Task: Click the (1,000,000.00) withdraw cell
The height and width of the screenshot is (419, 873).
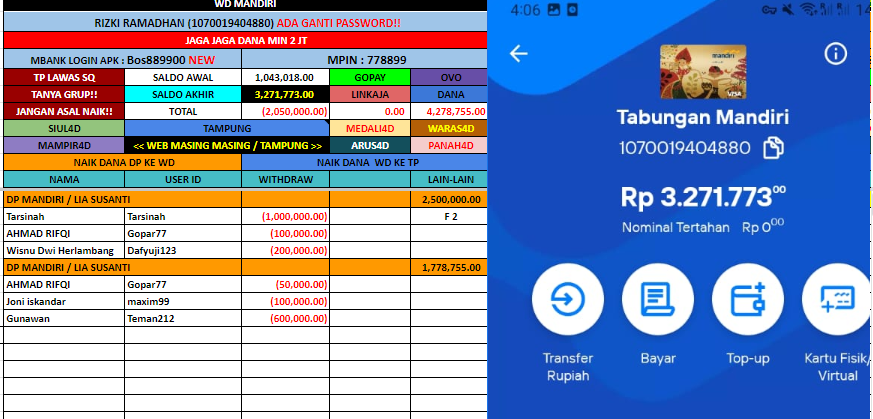Action: [x=285, y=216]
